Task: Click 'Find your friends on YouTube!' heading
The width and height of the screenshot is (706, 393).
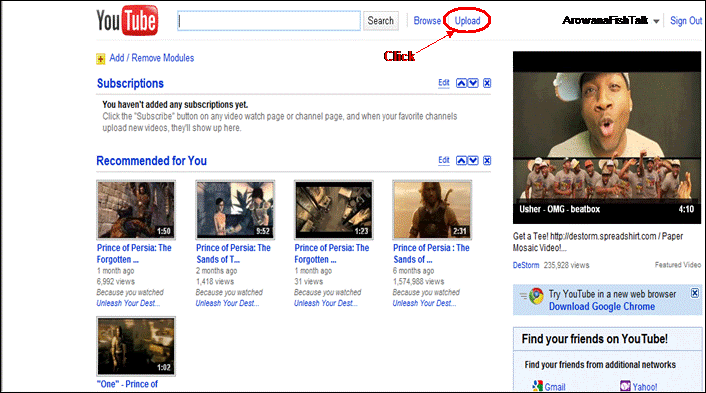Action: [x=594, y=339]
